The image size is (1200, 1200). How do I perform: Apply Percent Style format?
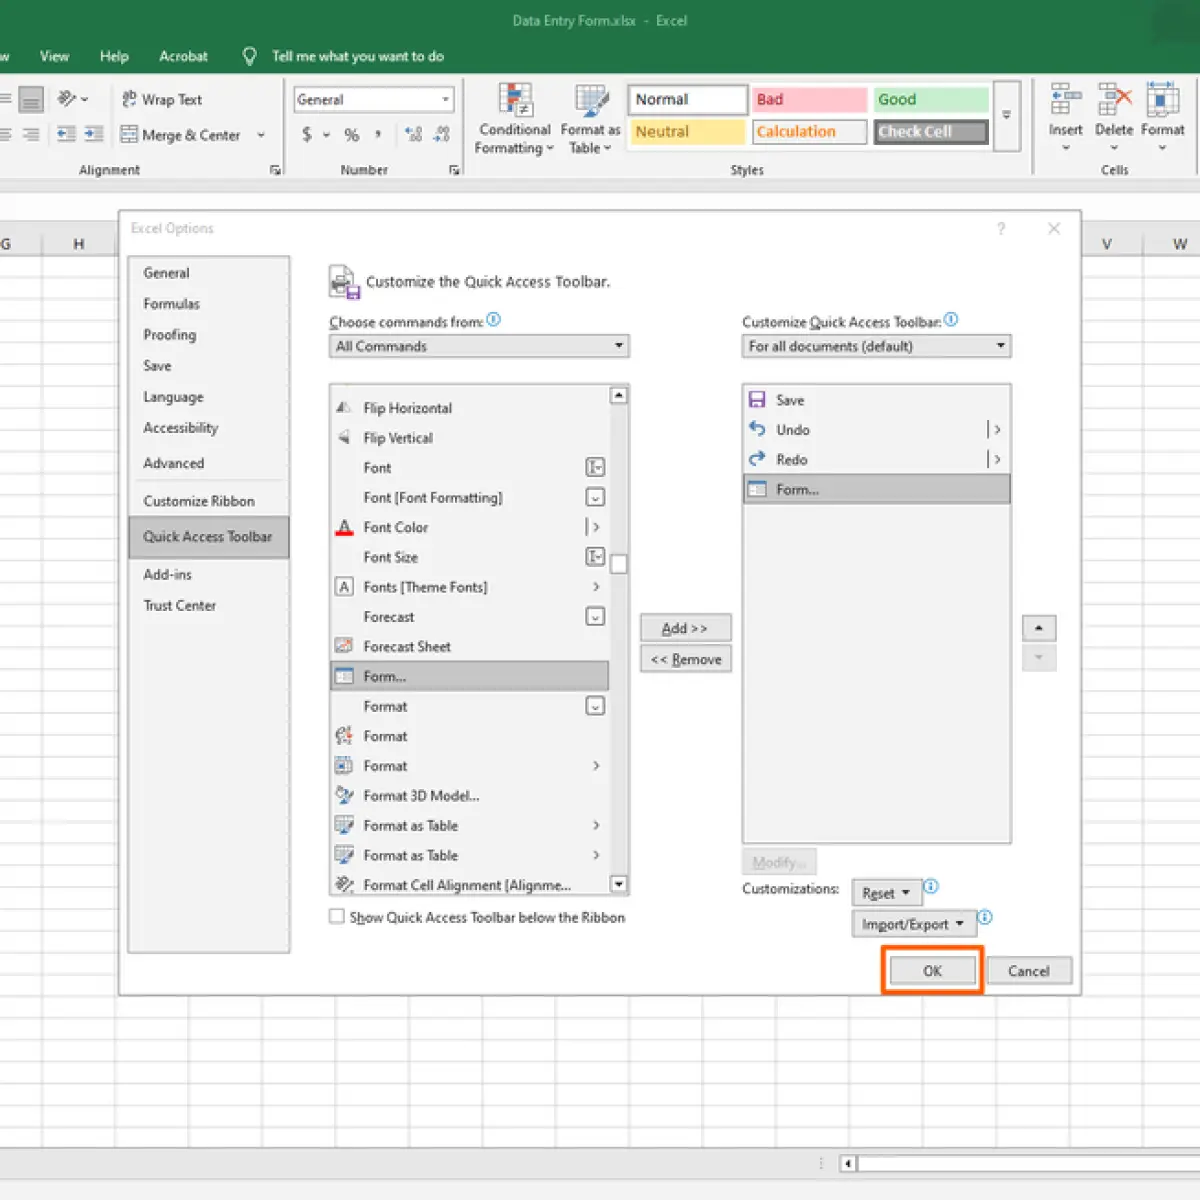click(x=351, y=134)
